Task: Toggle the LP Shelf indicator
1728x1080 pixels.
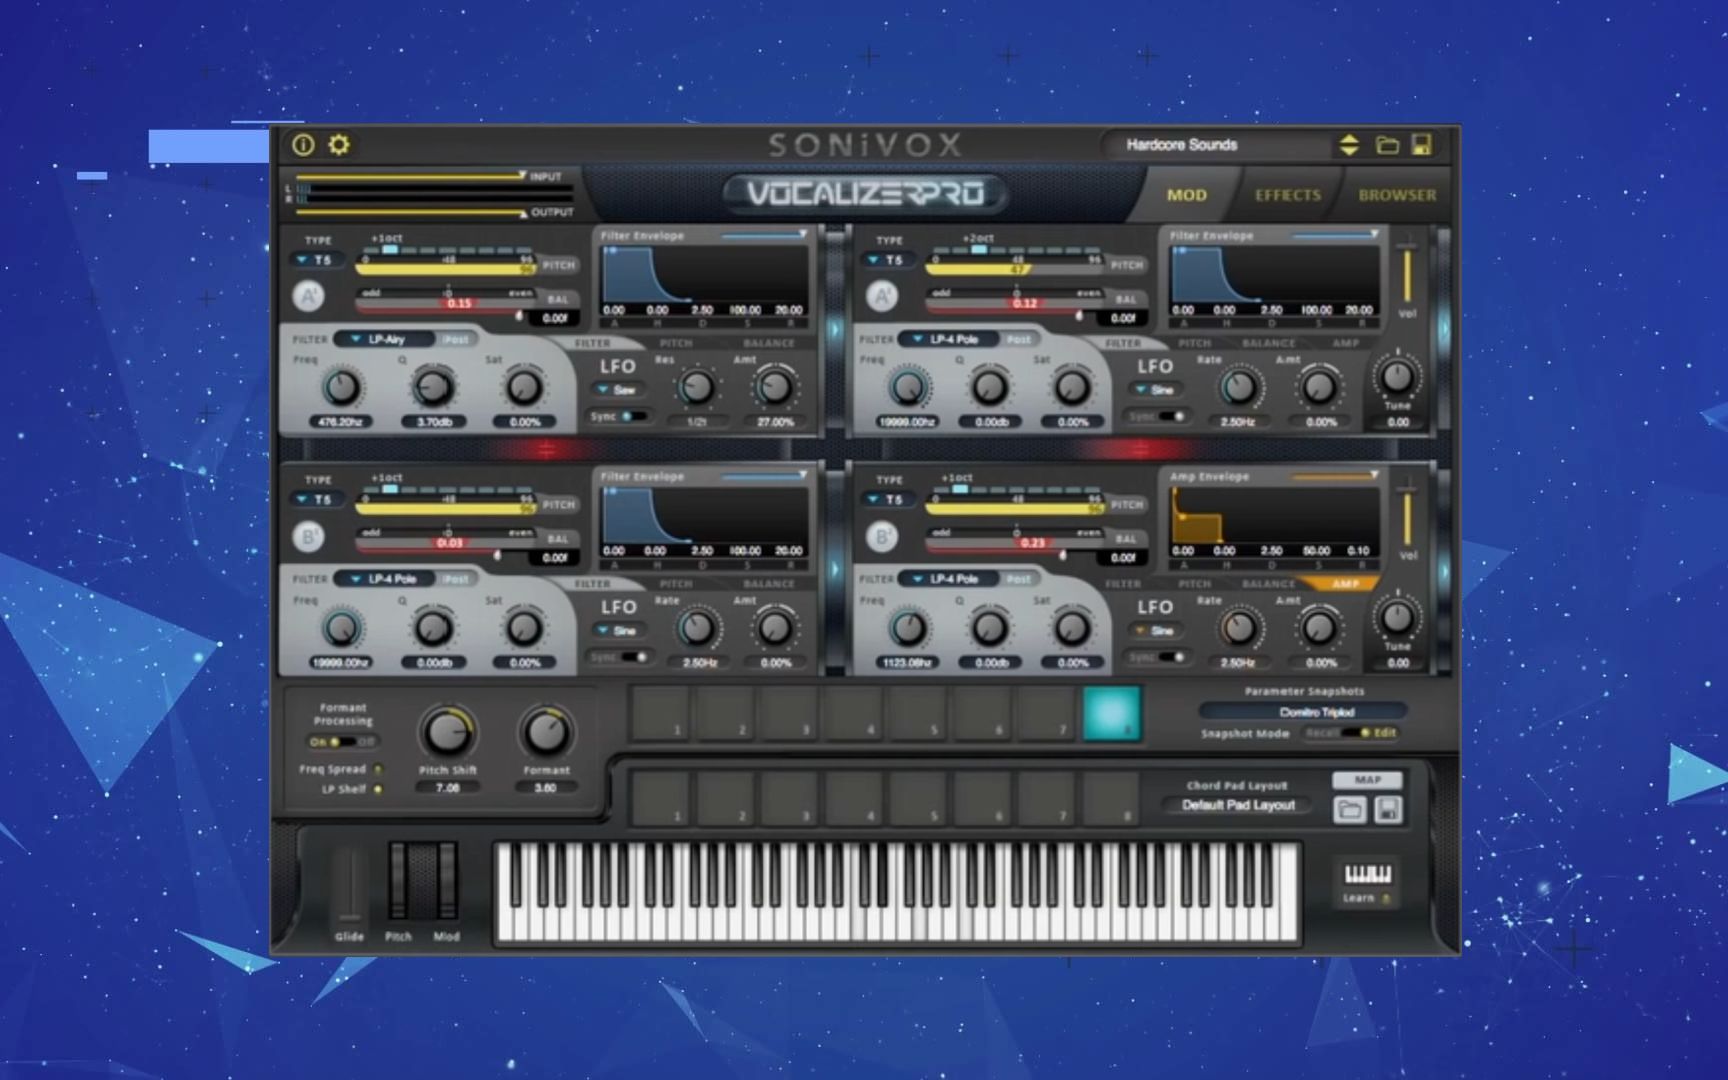Action: tap(378, 789)
